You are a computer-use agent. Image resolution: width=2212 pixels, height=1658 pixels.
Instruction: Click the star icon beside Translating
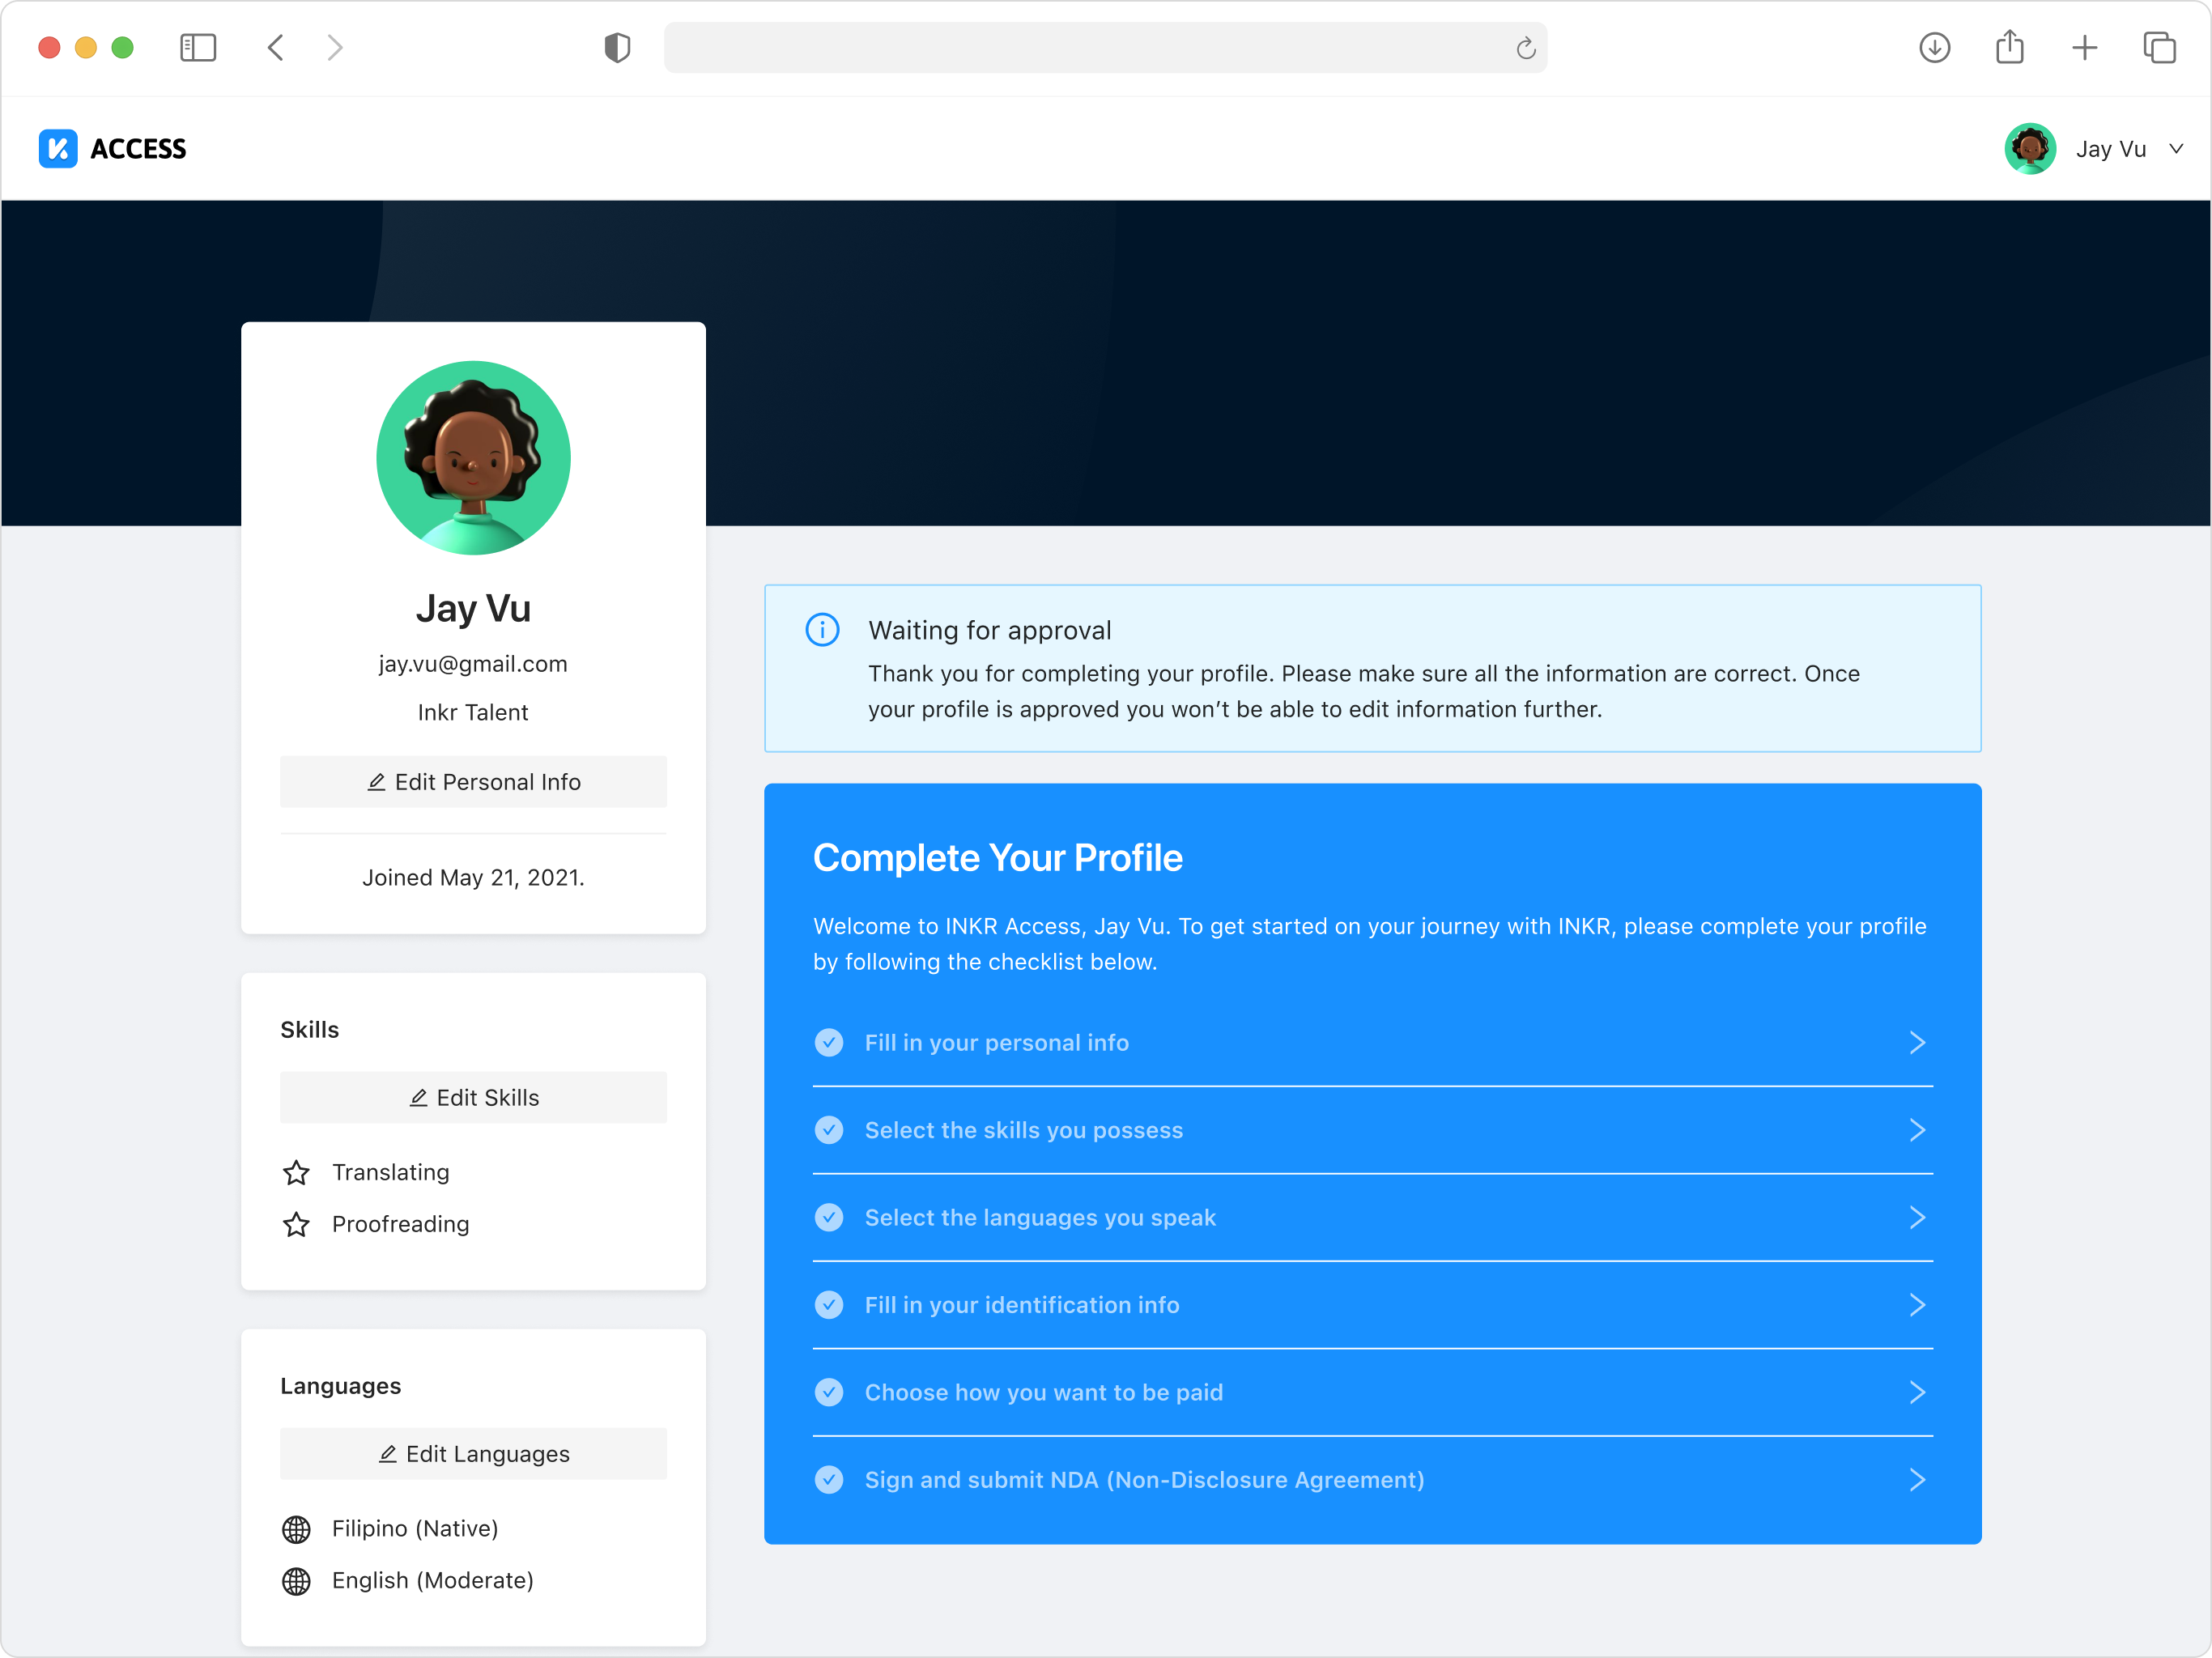click(296, 1172)
